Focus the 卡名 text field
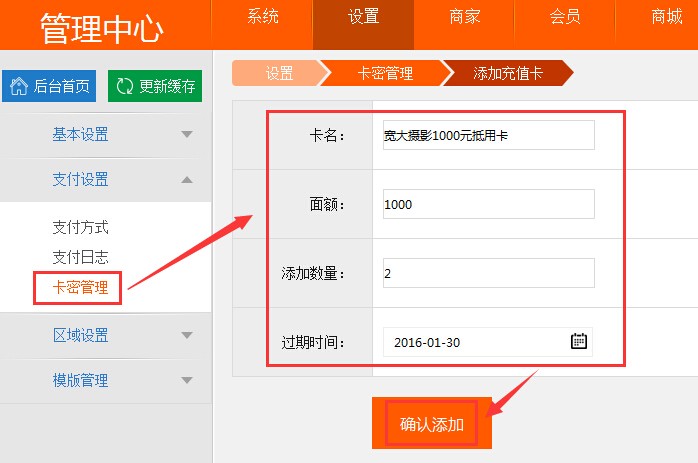Screen dimensions: 698x463 [489, 135]
